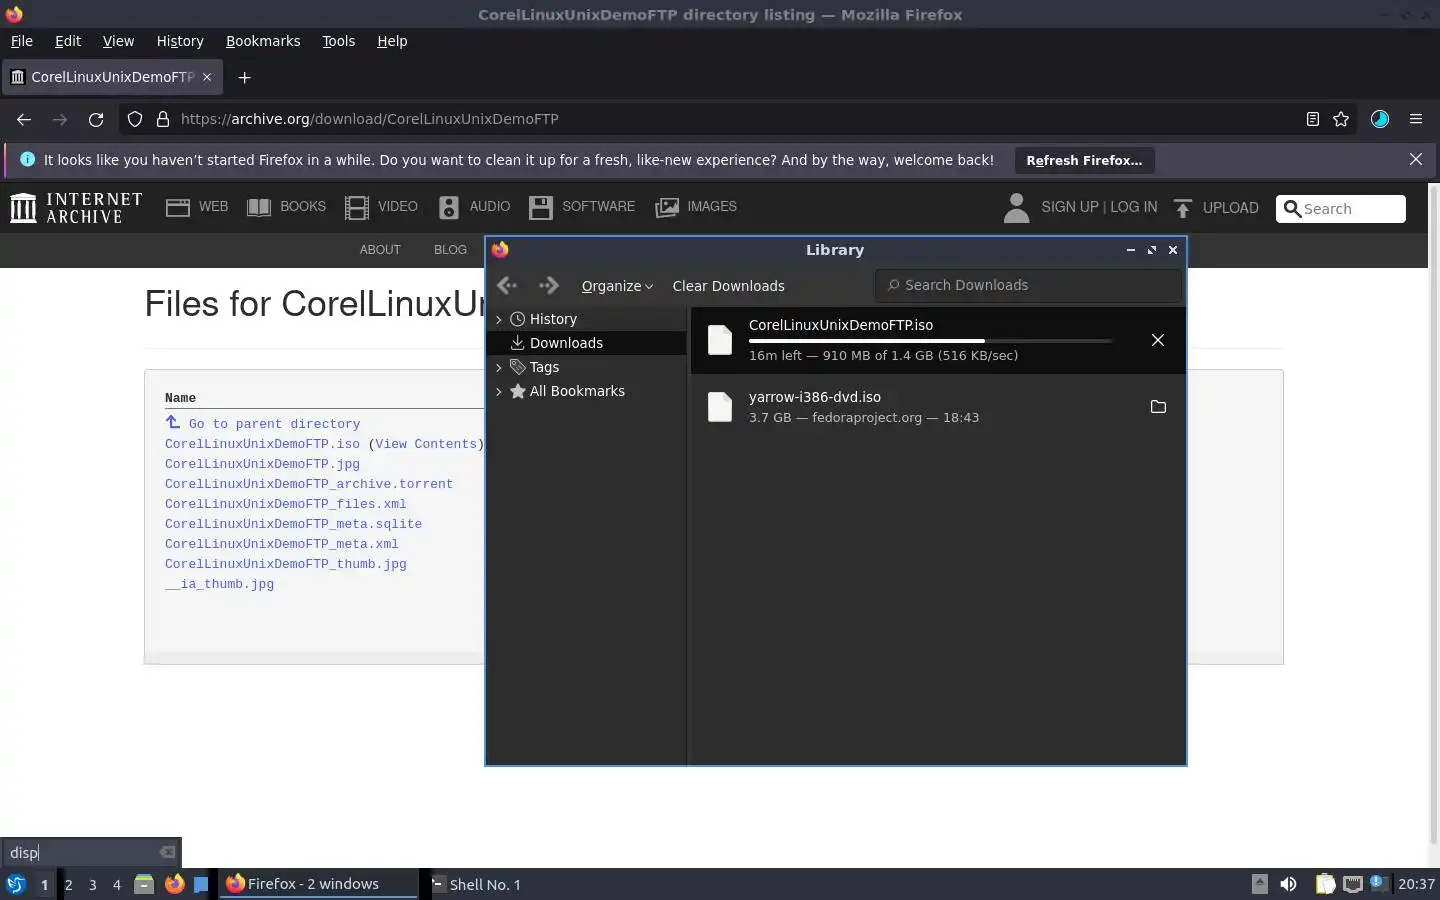Open the Help menu
Viewport: 1440px width, 900px height.
[x=392, y=41]
